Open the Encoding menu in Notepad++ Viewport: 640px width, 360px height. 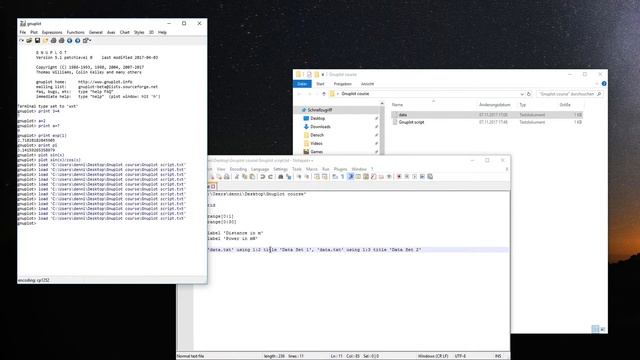[238, 169]
